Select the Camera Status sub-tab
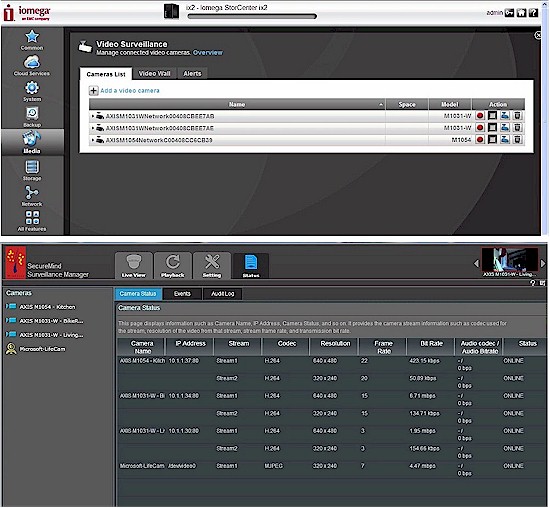Image resolution: width=550 pixels, height=508 pixels. coord(138,294)
